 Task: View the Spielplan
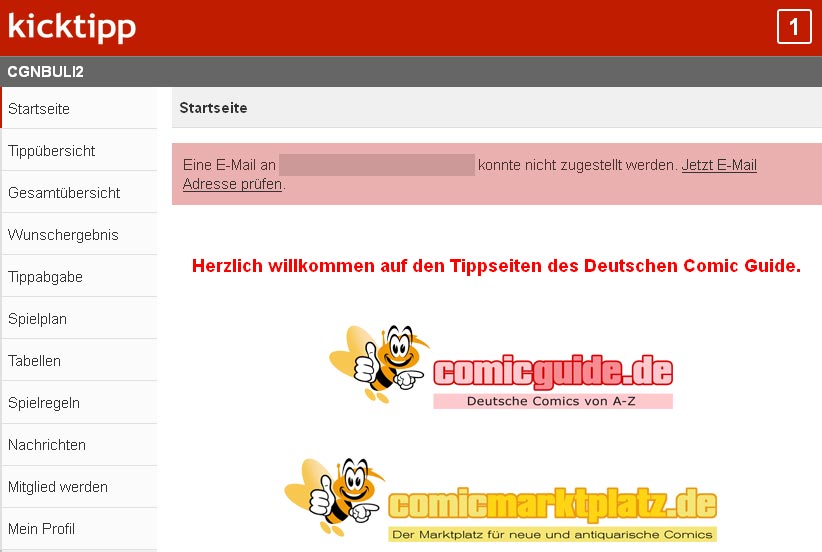click(x=79, y=318)
